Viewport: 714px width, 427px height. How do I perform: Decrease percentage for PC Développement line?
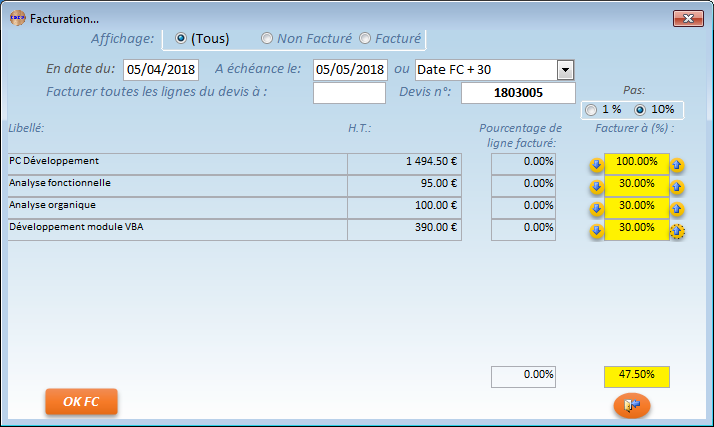[x=596, y=164]
